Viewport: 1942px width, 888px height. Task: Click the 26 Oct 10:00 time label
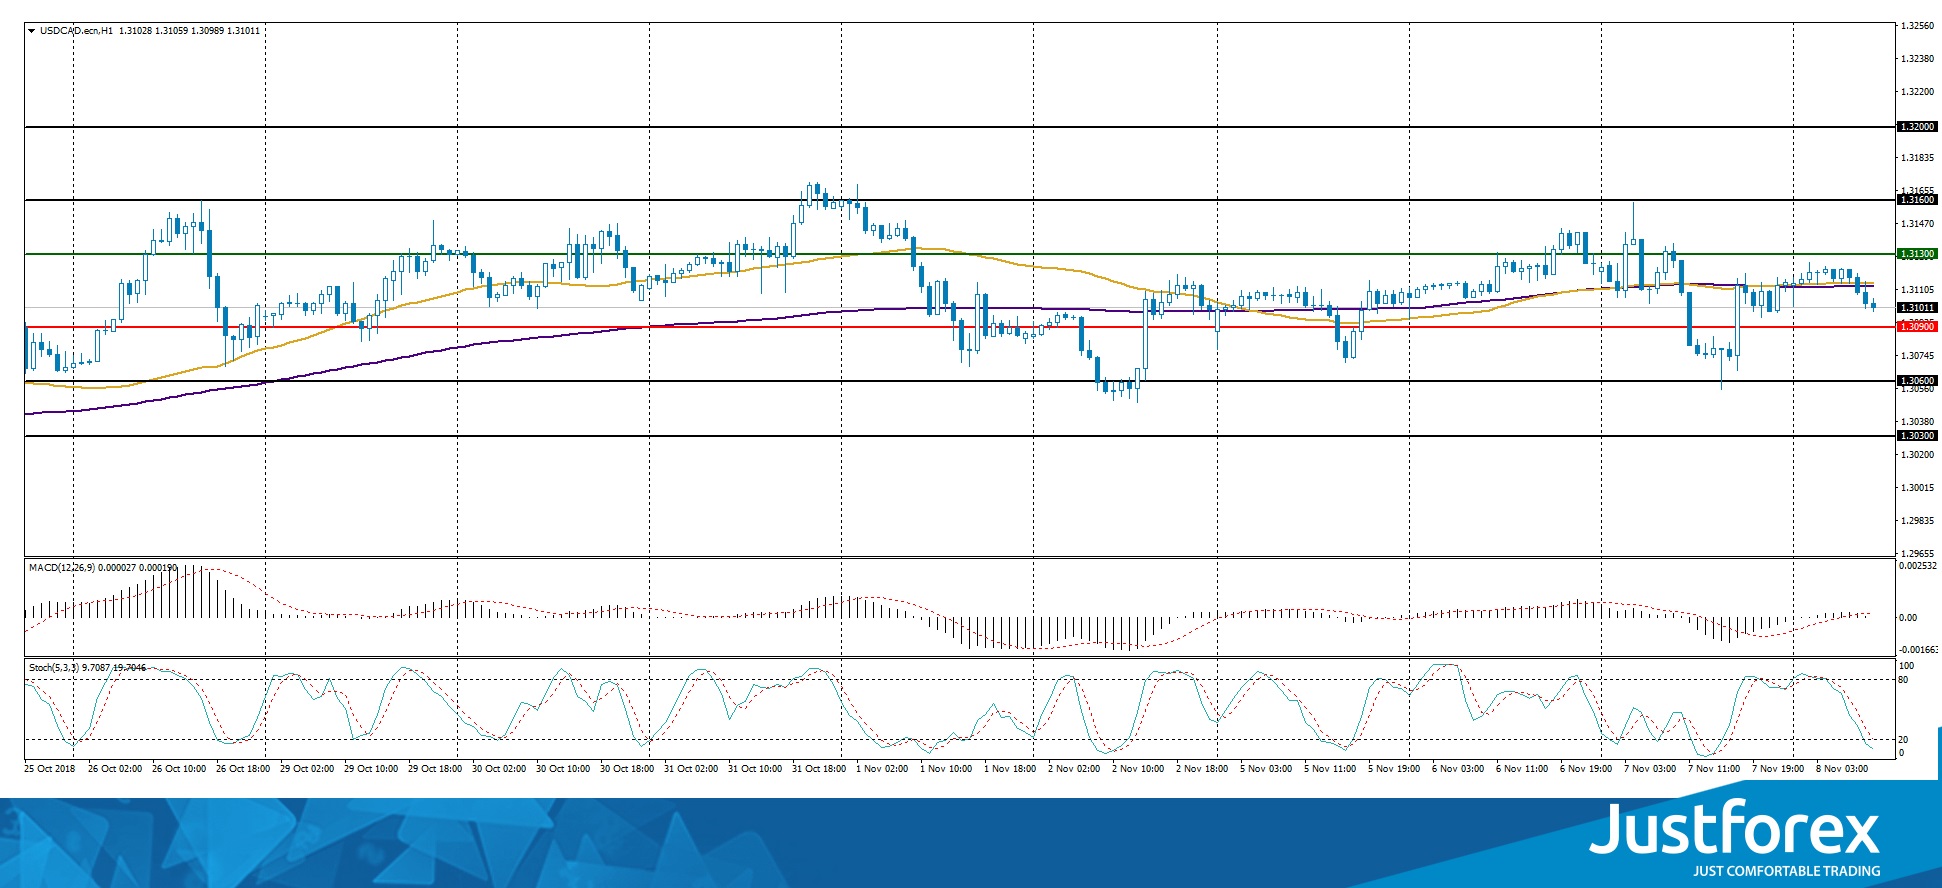coord(179,769)
